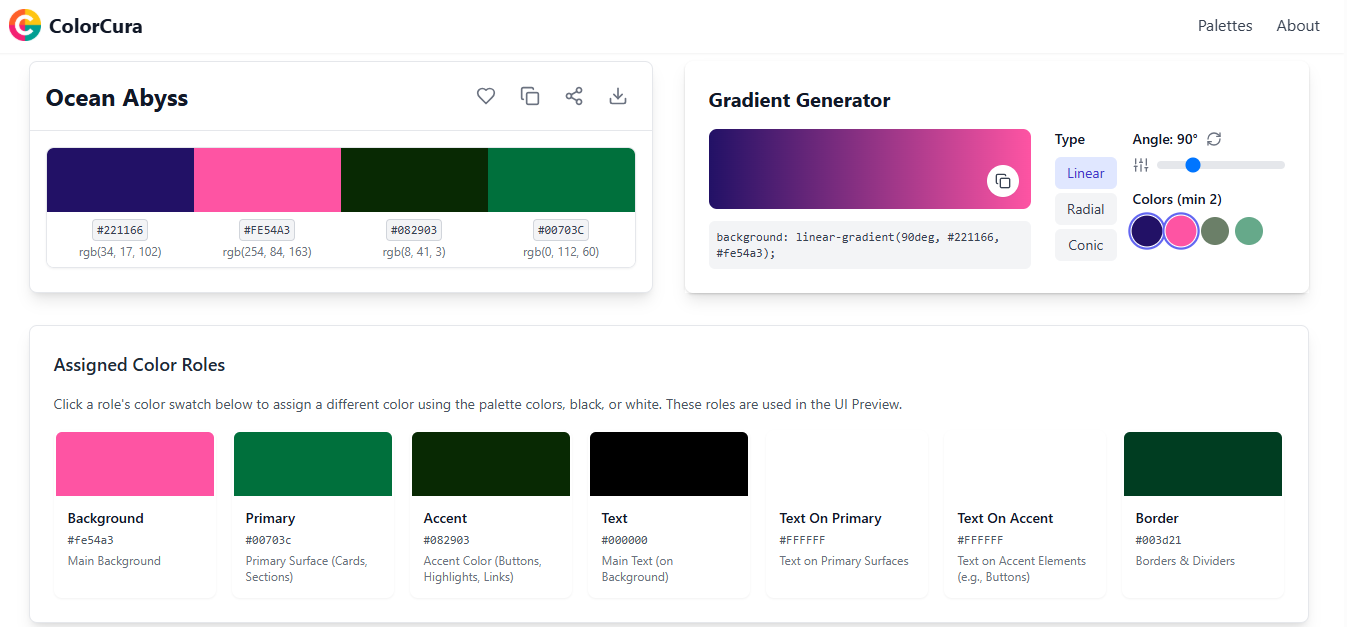Open the Palettes page
Screen dimensions: 1347x627
[x=1225, y=26]
